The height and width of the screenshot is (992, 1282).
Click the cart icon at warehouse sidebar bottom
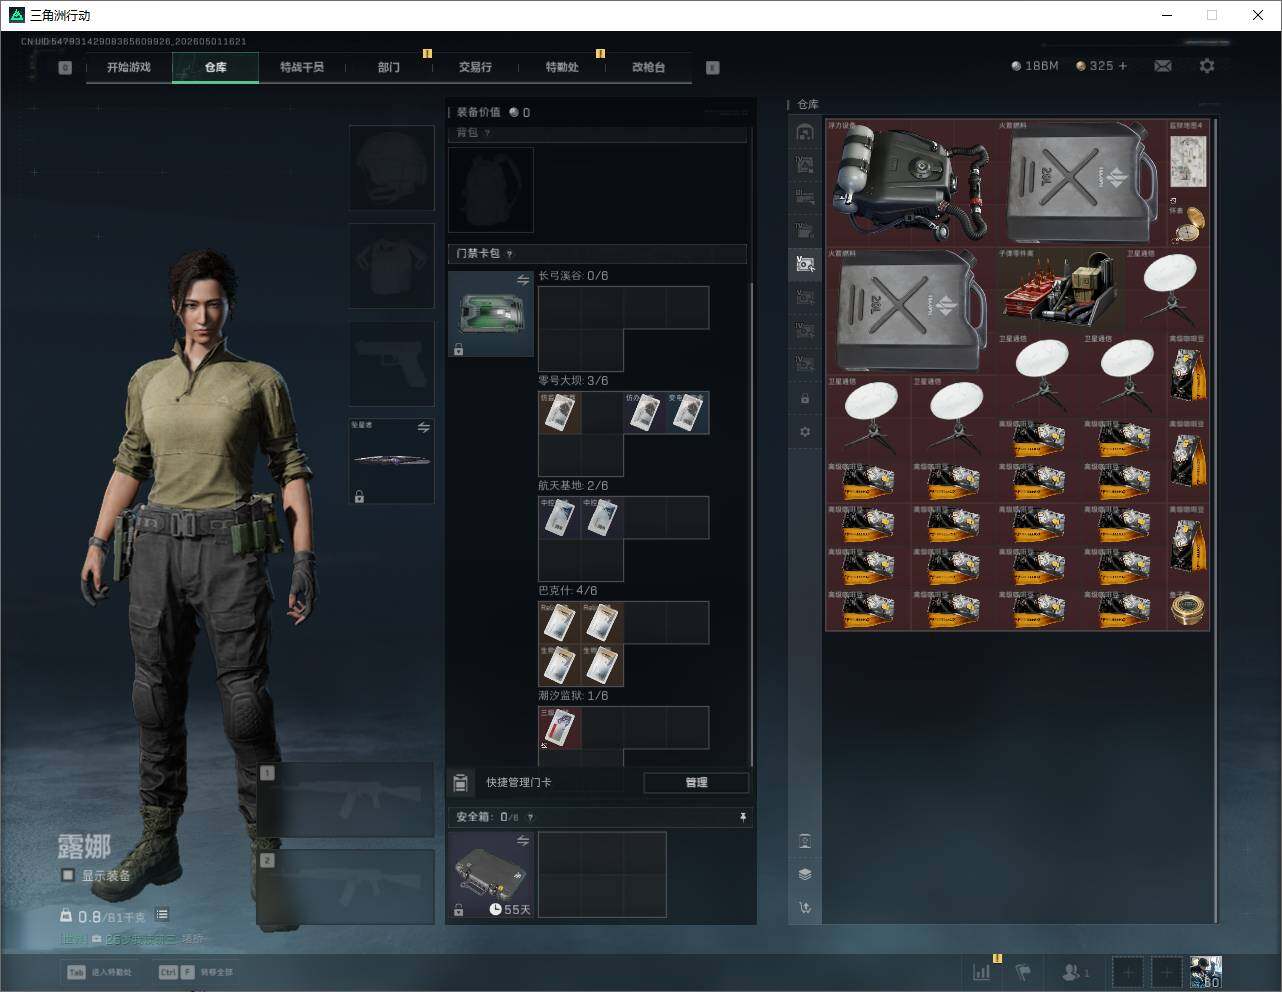pos(805,908)
